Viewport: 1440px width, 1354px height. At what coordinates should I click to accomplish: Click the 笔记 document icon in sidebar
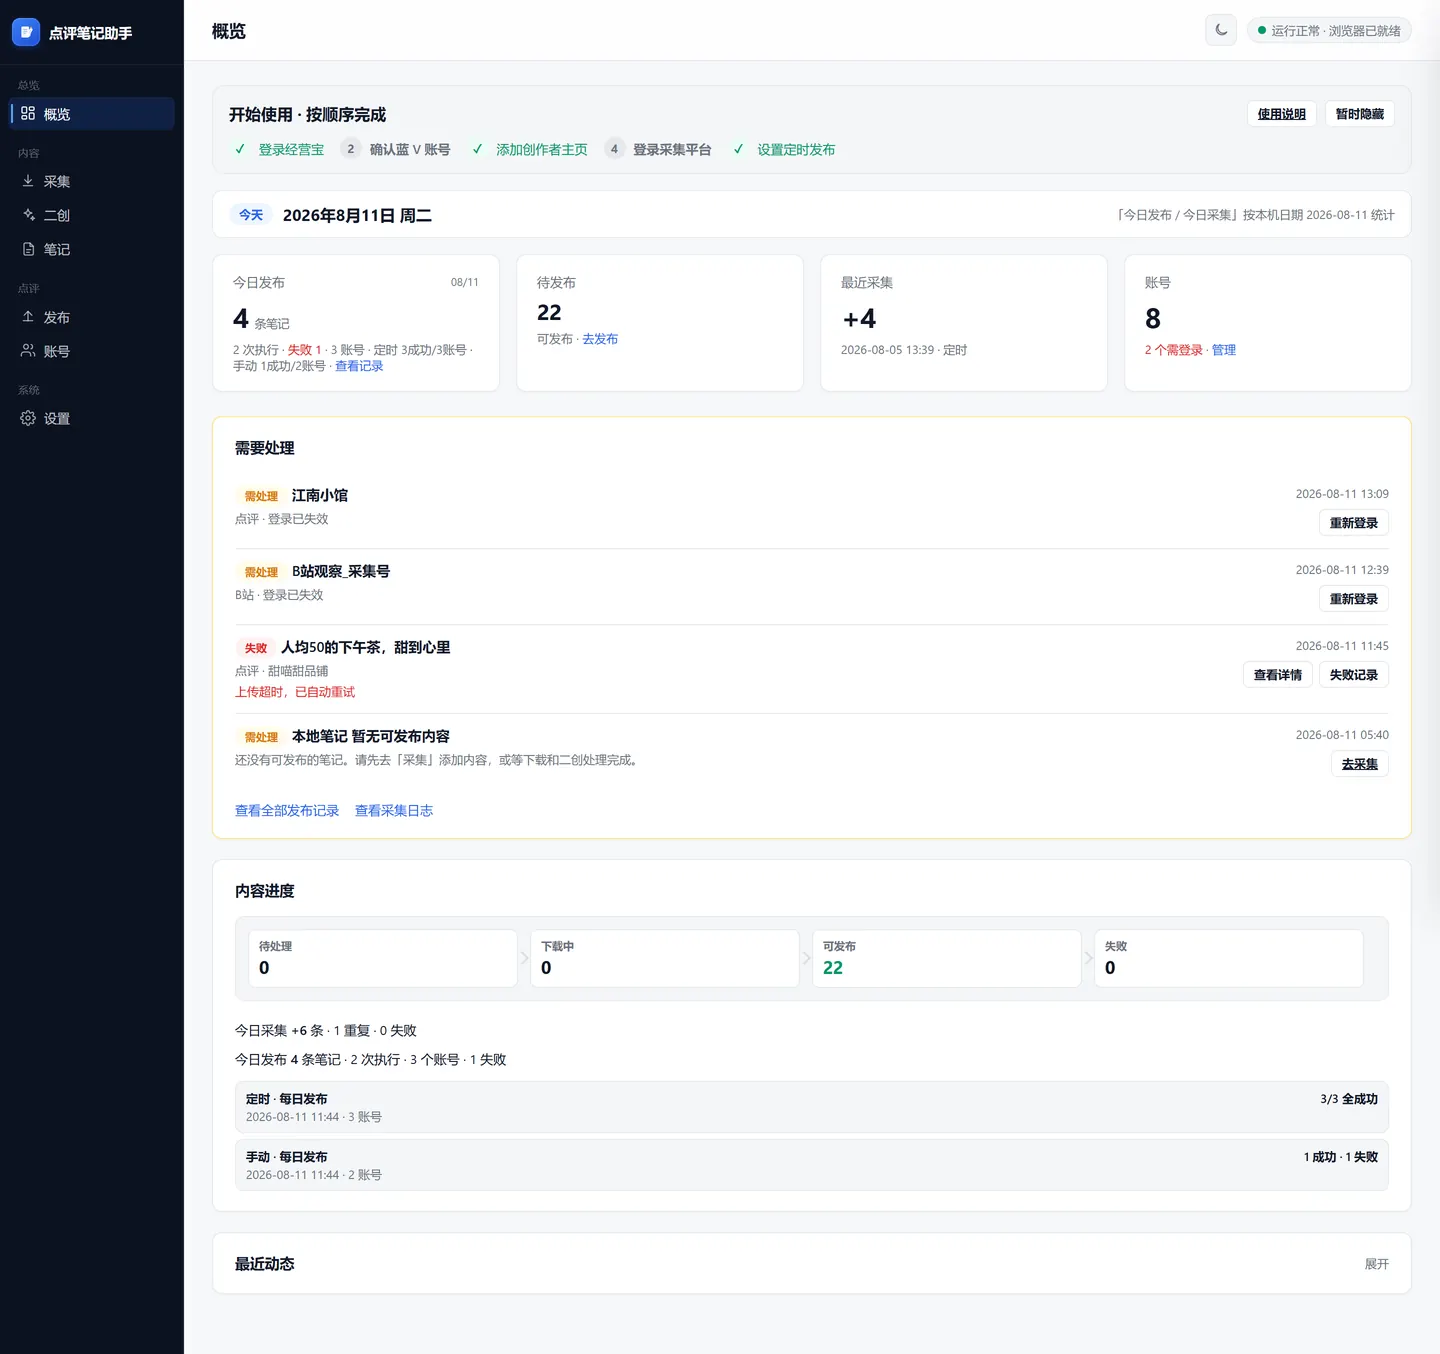click(x=28, y=249)
